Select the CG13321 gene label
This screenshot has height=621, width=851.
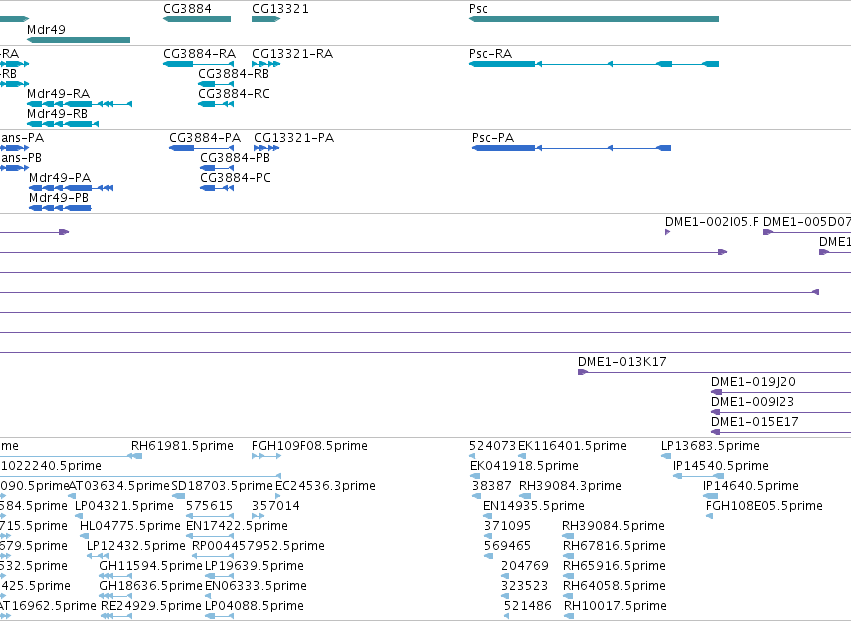[280, 9]
